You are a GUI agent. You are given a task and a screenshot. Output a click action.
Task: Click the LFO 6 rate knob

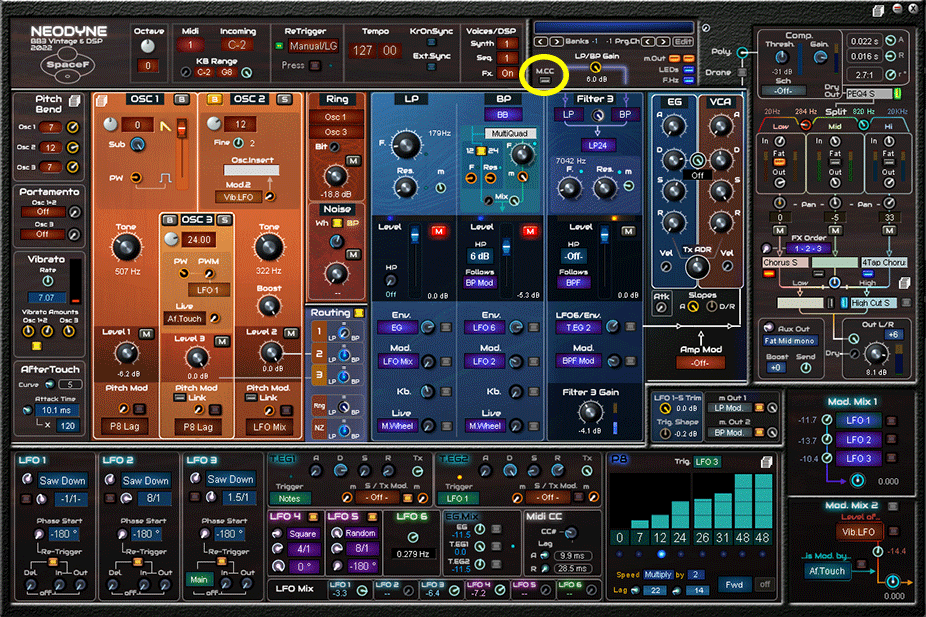[413, 537]
